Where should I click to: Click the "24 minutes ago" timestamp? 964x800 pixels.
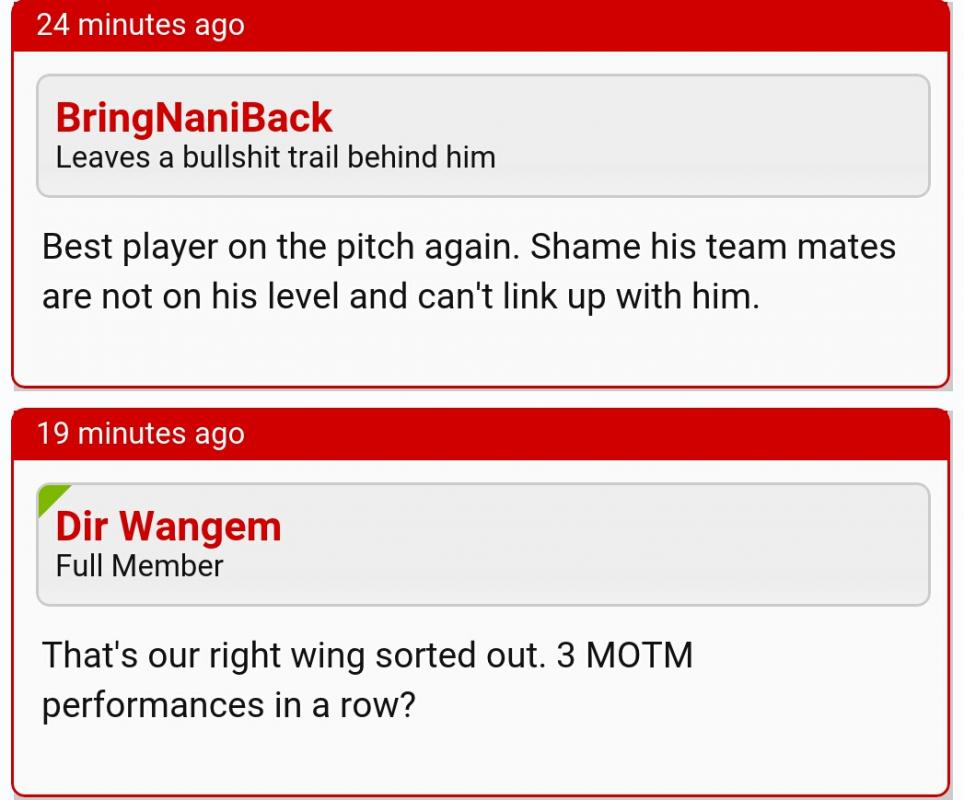(x=140, y=25)
